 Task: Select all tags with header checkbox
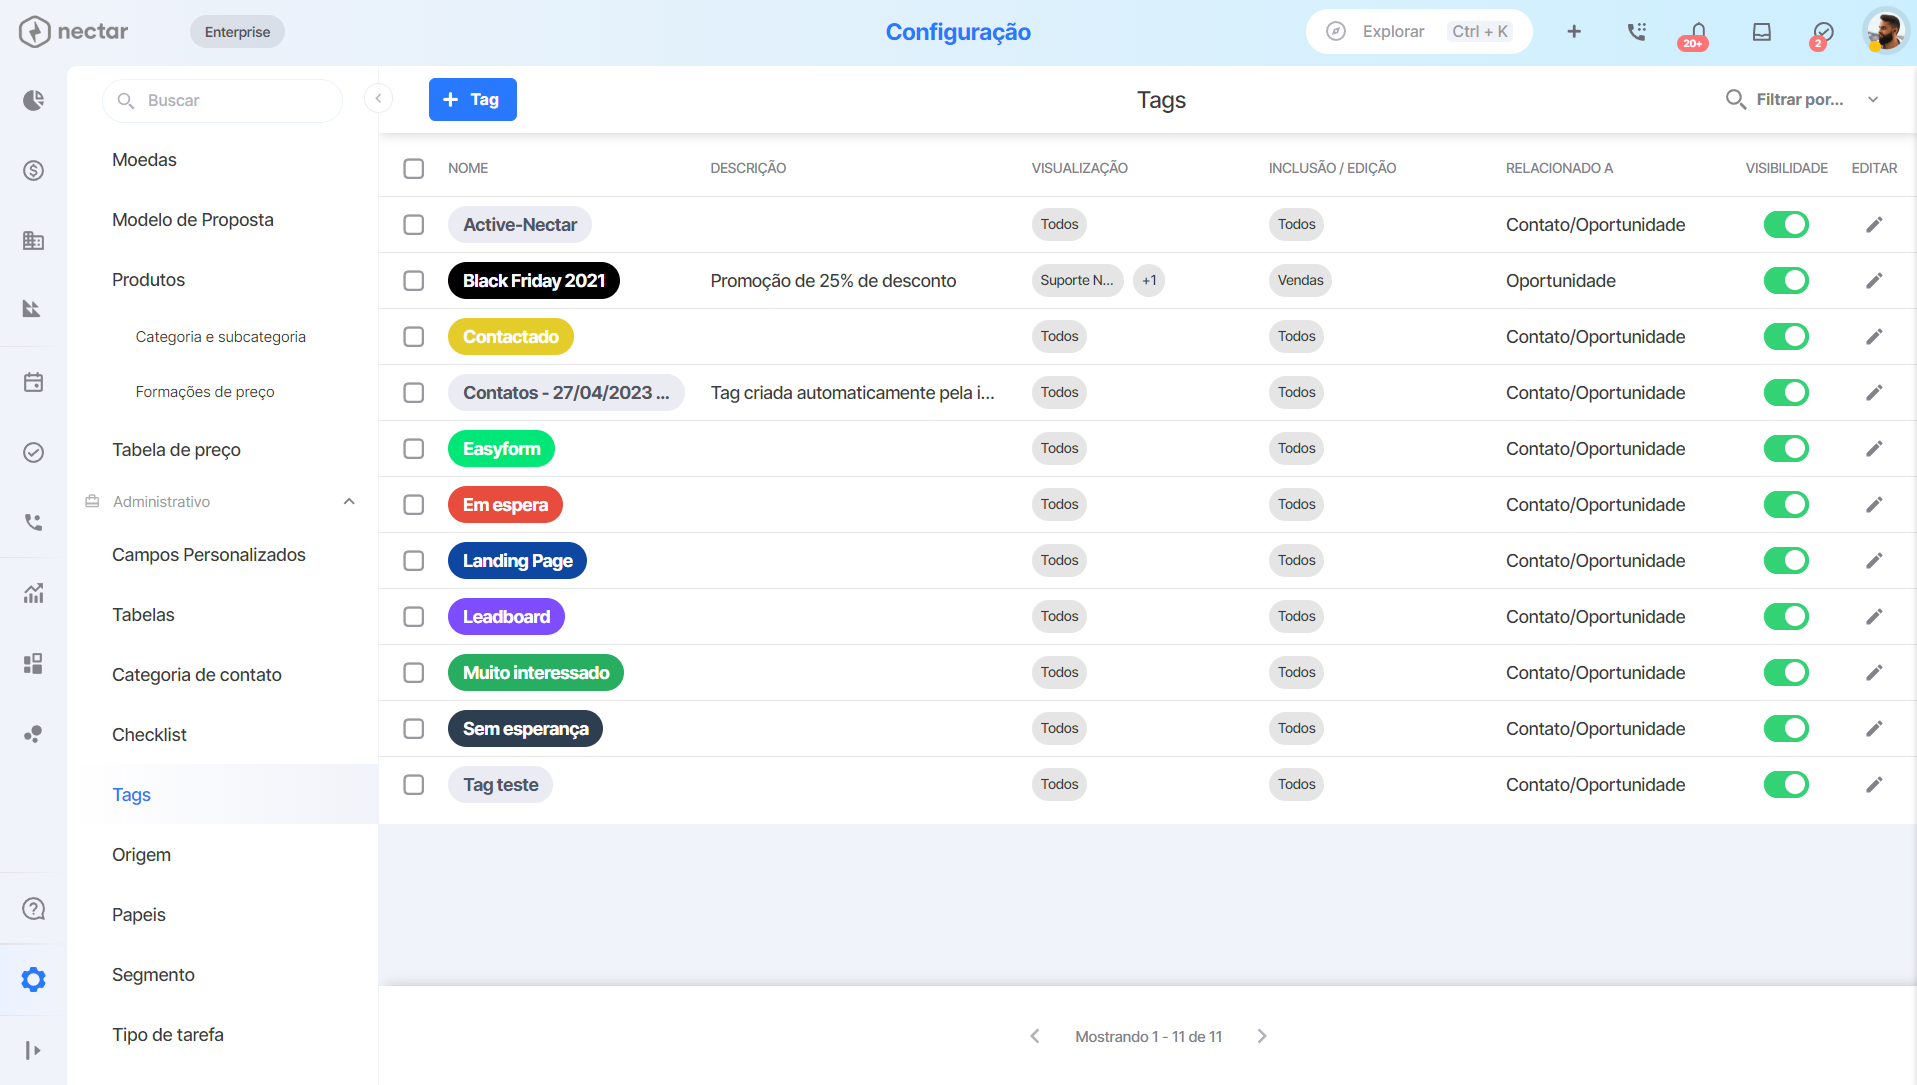coord(413,168)
